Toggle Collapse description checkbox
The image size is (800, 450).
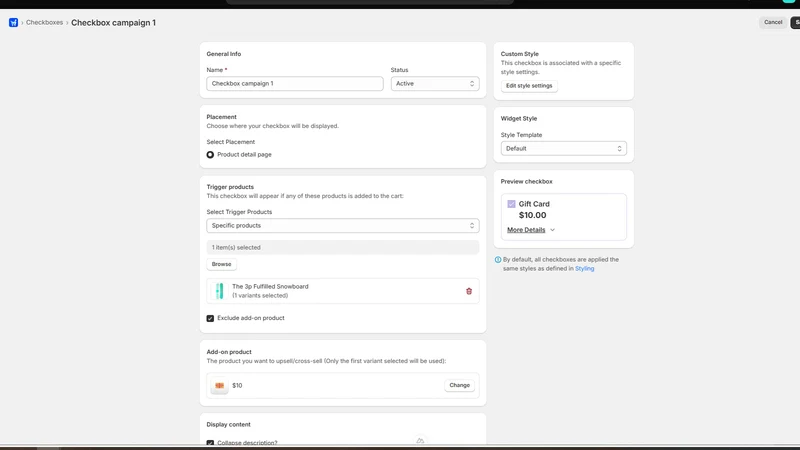pyautogui.click(x=210, y=442)
